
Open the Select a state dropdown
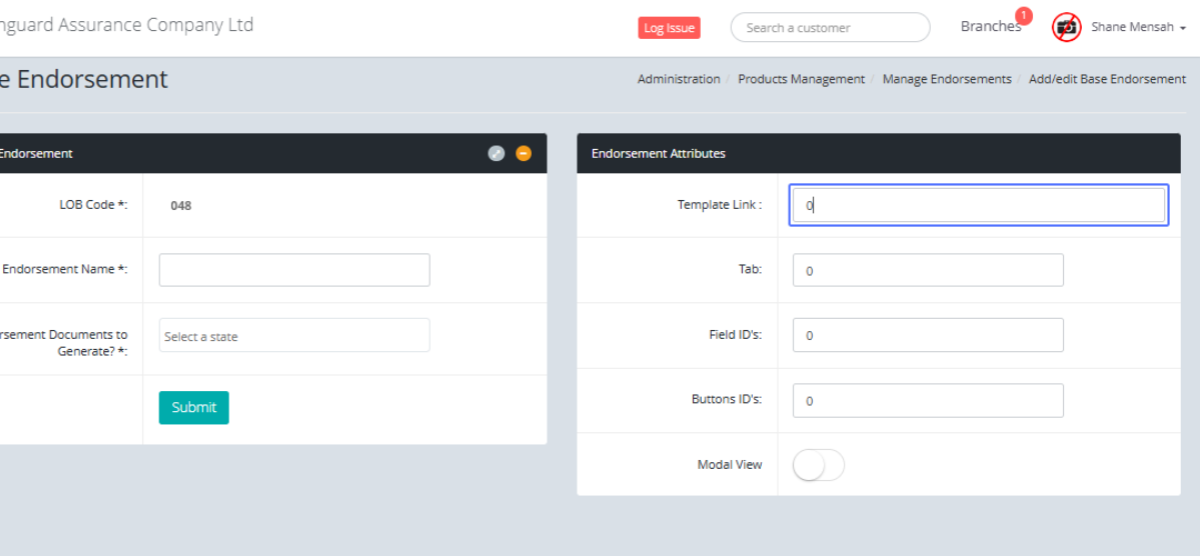(x=294, y=336)
